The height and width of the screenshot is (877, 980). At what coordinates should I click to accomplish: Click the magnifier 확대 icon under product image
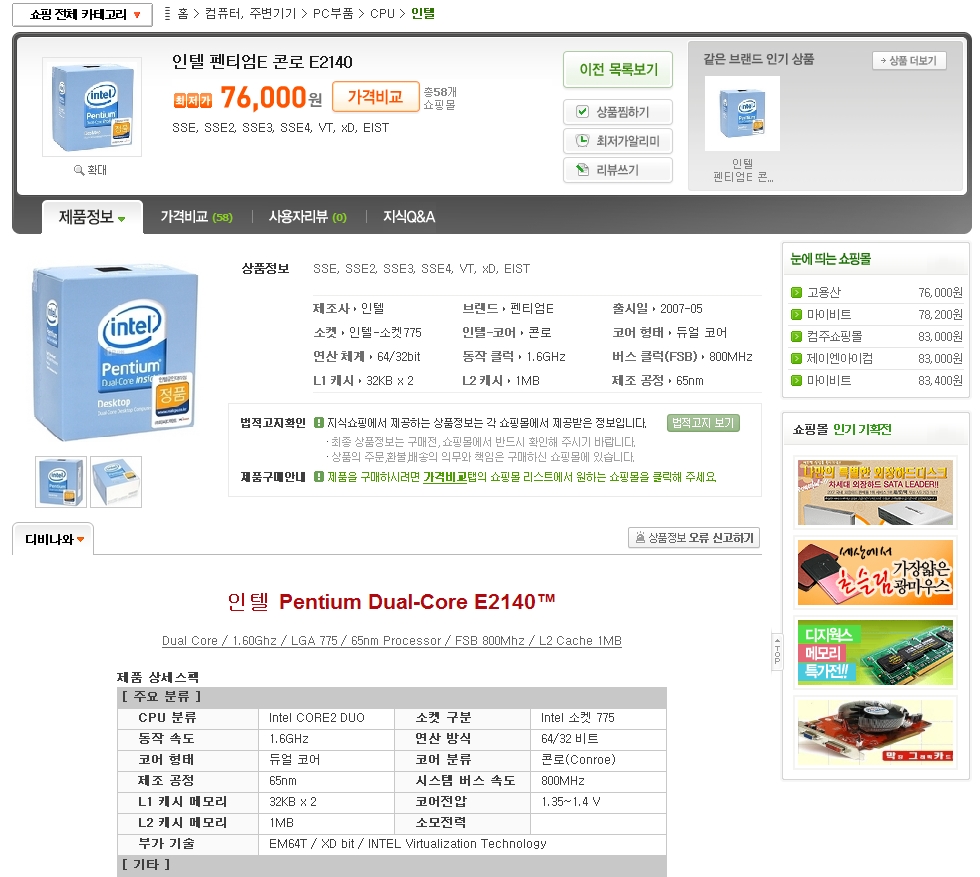pyautogui.click(x=79, y=170)
